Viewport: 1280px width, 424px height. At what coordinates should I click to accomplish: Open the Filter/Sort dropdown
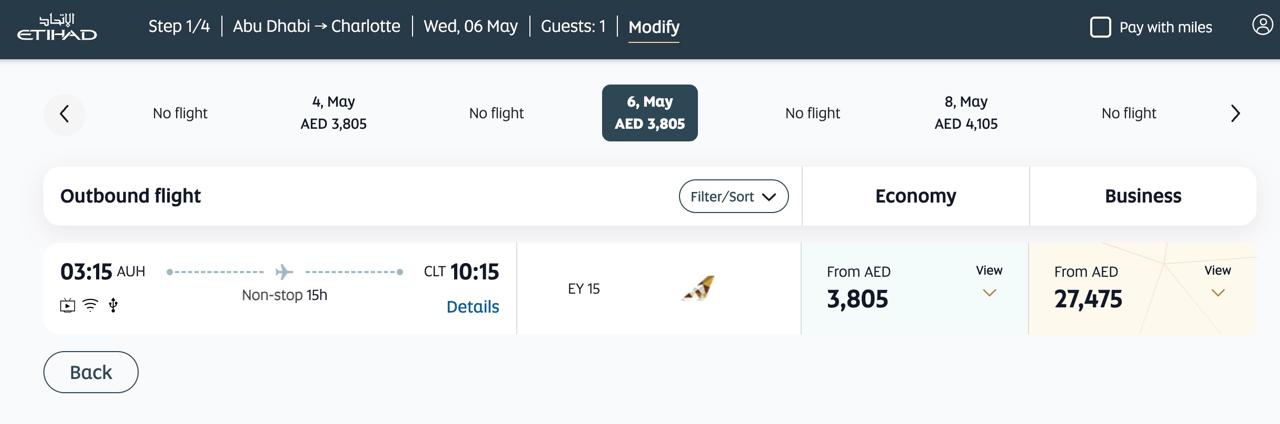tap(733, 196)
